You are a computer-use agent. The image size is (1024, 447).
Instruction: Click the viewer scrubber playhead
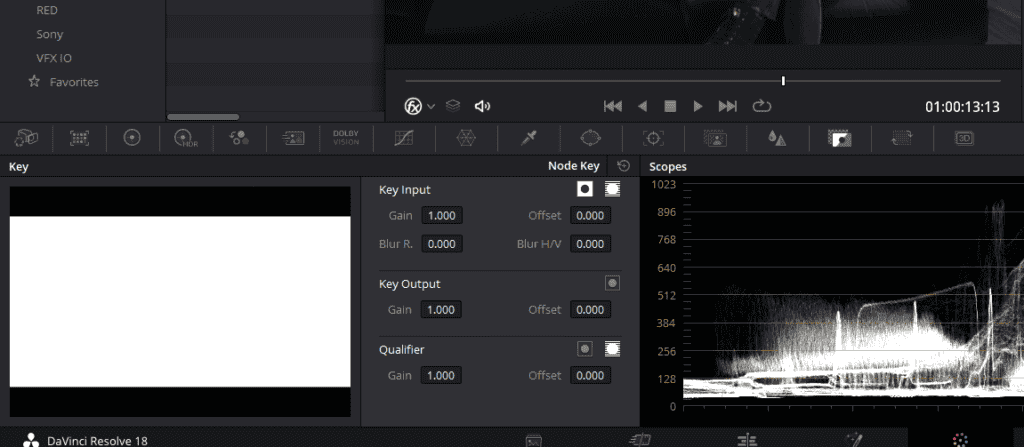pyautogui.click(x=783, y=81)
